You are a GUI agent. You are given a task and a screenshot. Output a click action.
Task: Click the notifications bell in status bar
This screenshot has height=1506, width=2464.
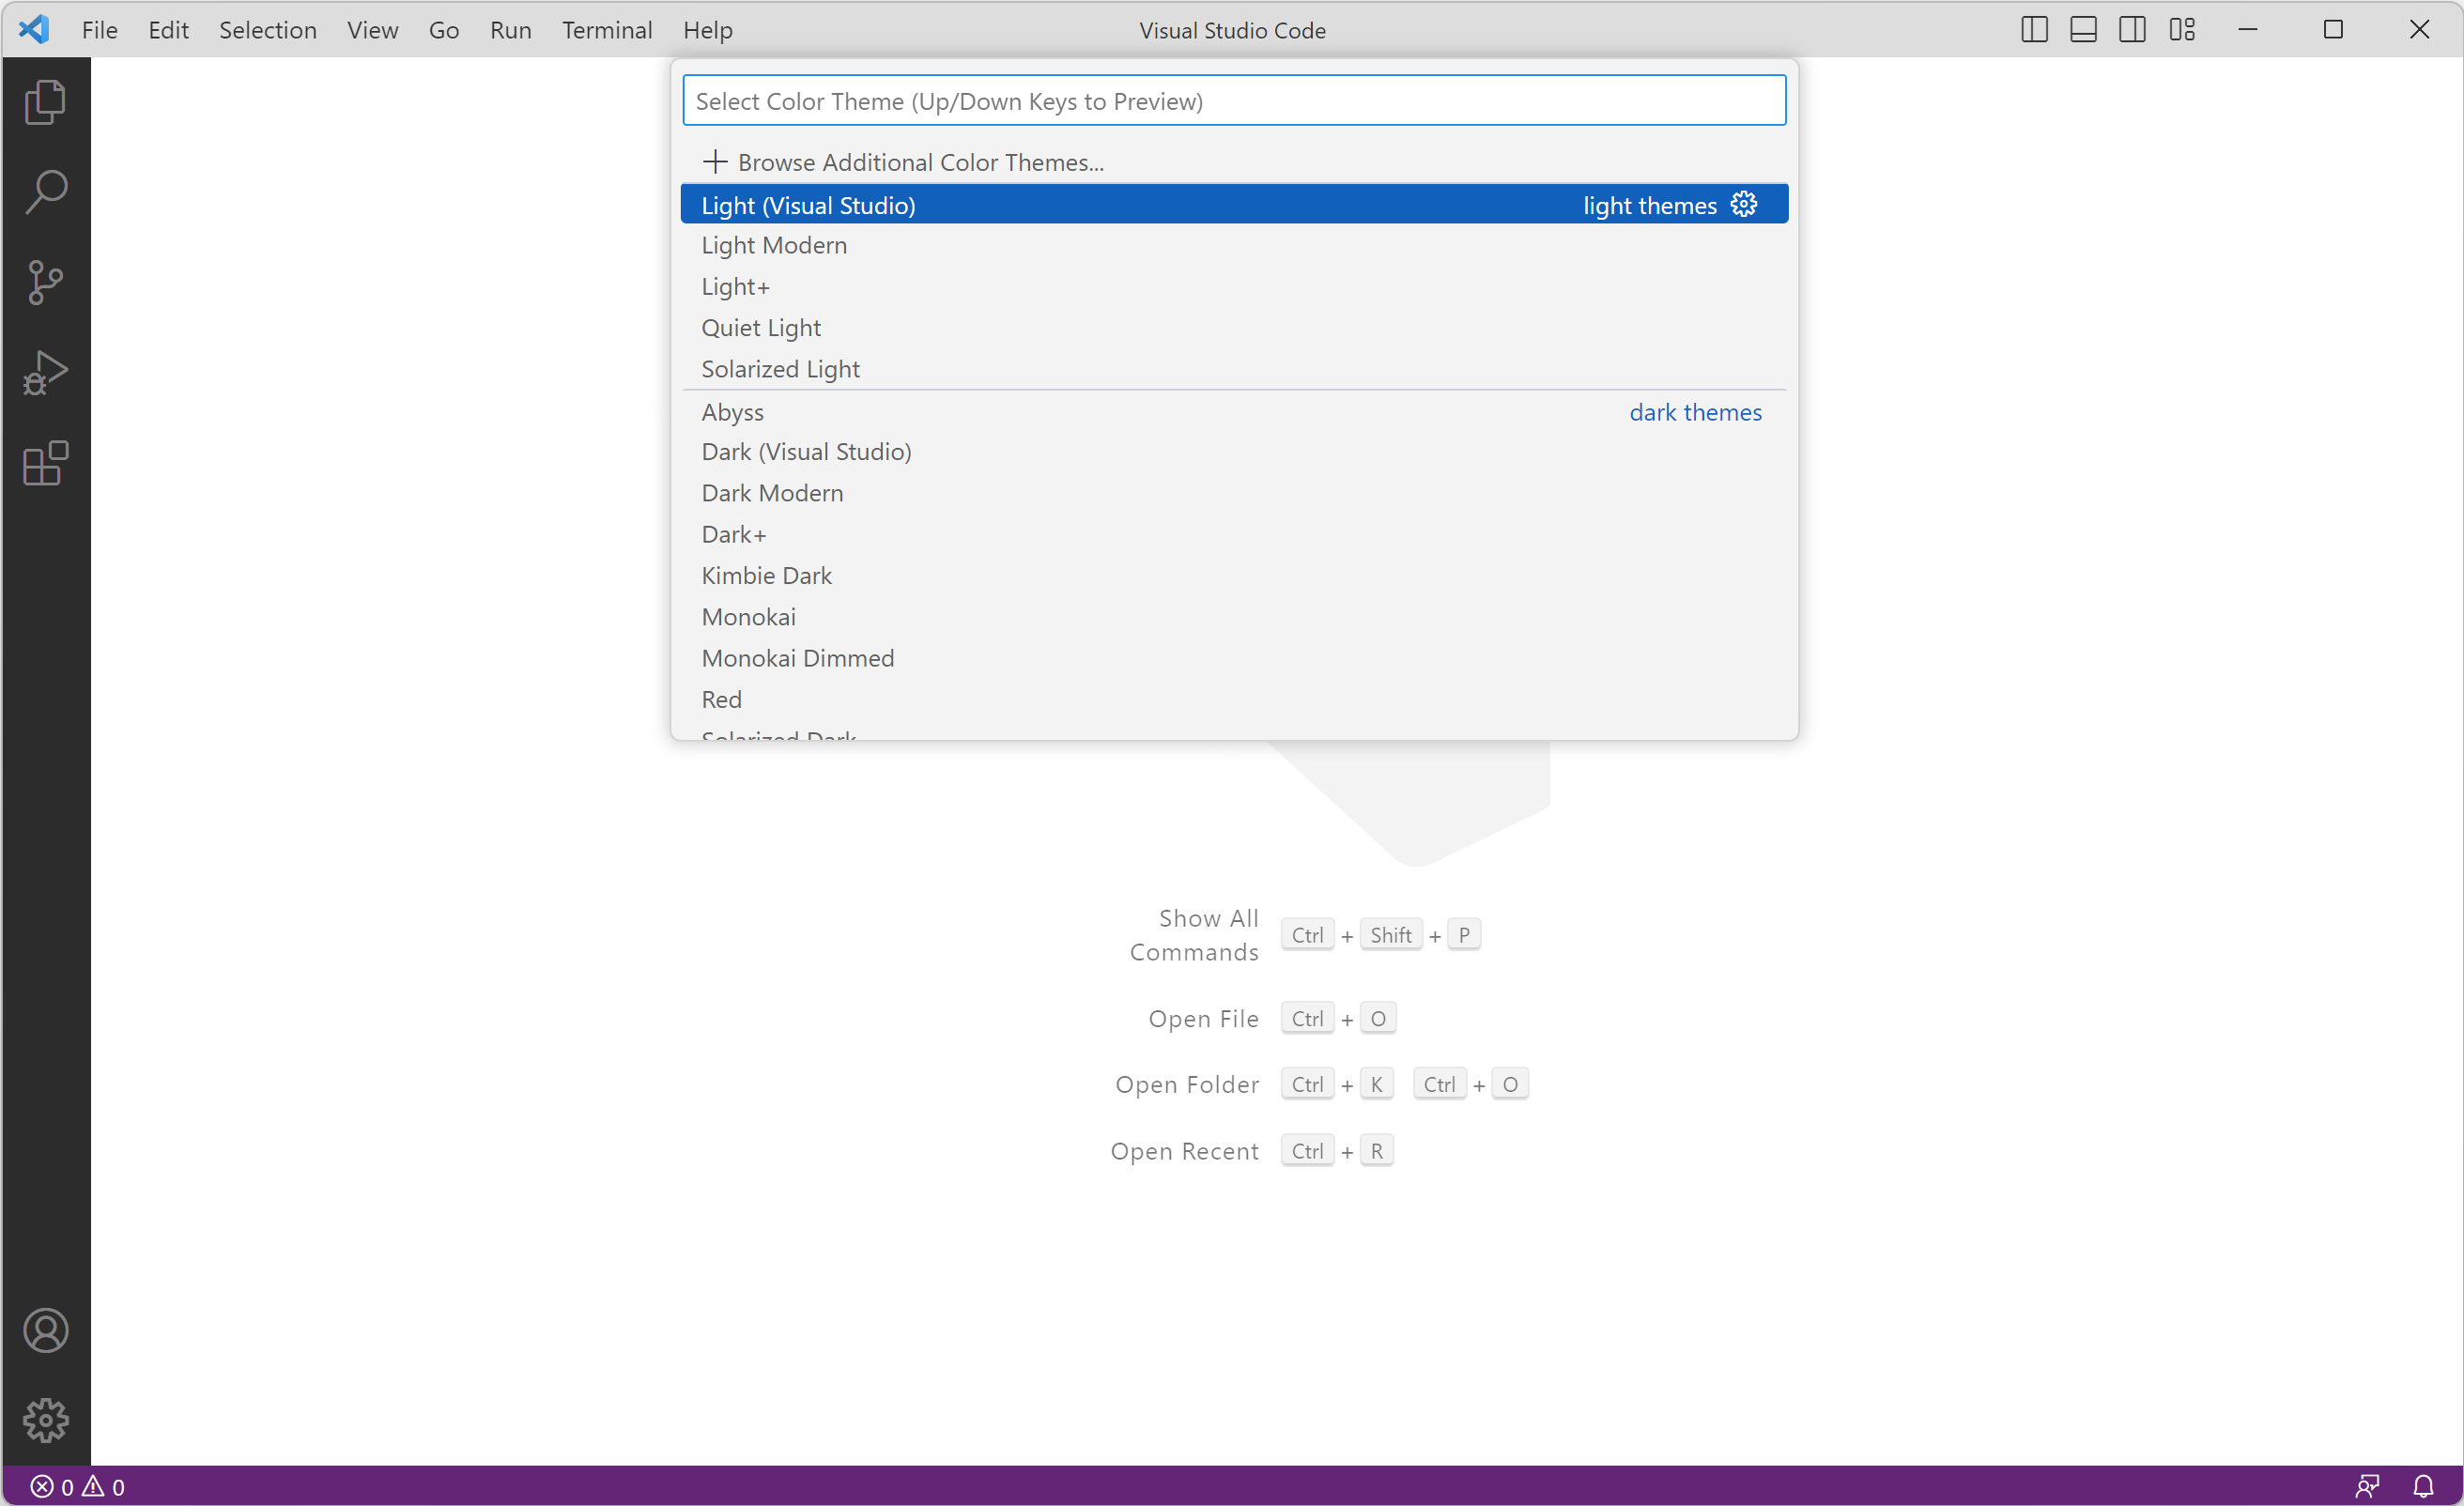pyautogui.click(x=2423, y=1486)
